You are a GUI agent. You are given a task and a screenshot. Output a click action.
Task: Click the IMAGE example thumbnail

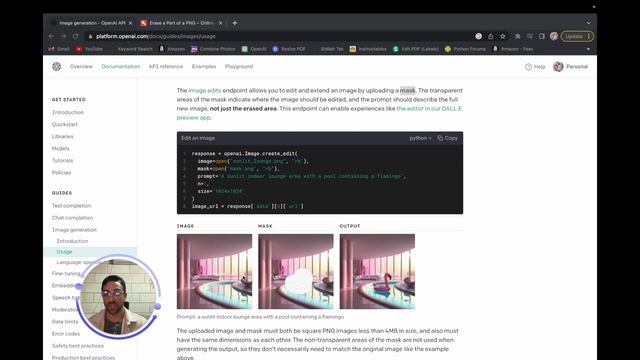tap(214, 271)
